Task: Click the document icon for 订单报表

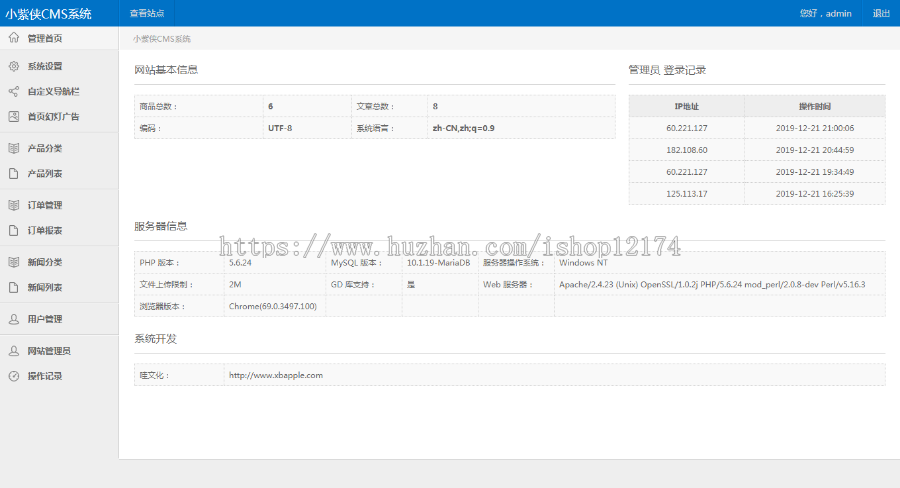Action: tap(14, 230)
